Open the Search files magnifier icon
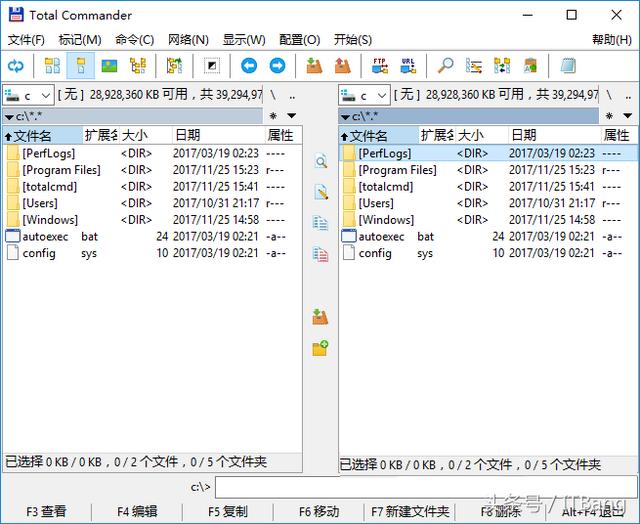 445,66
